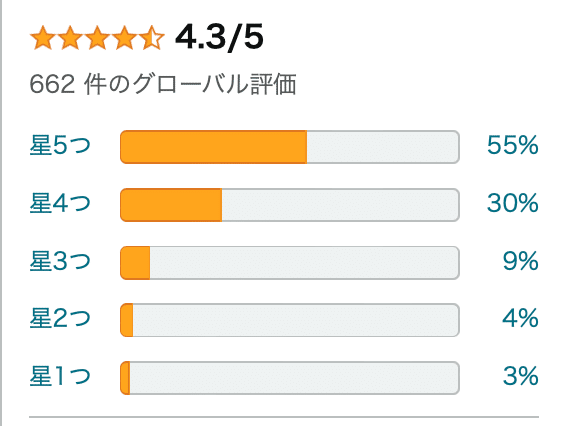Click the second orange rating star

click(70, 37)
